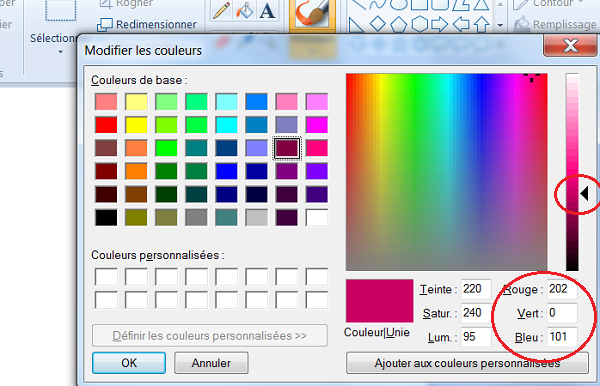The height and width of the screenshot is (386, 600).
Task: Select the first custom color slot
Action: click(x=106, y=277)
